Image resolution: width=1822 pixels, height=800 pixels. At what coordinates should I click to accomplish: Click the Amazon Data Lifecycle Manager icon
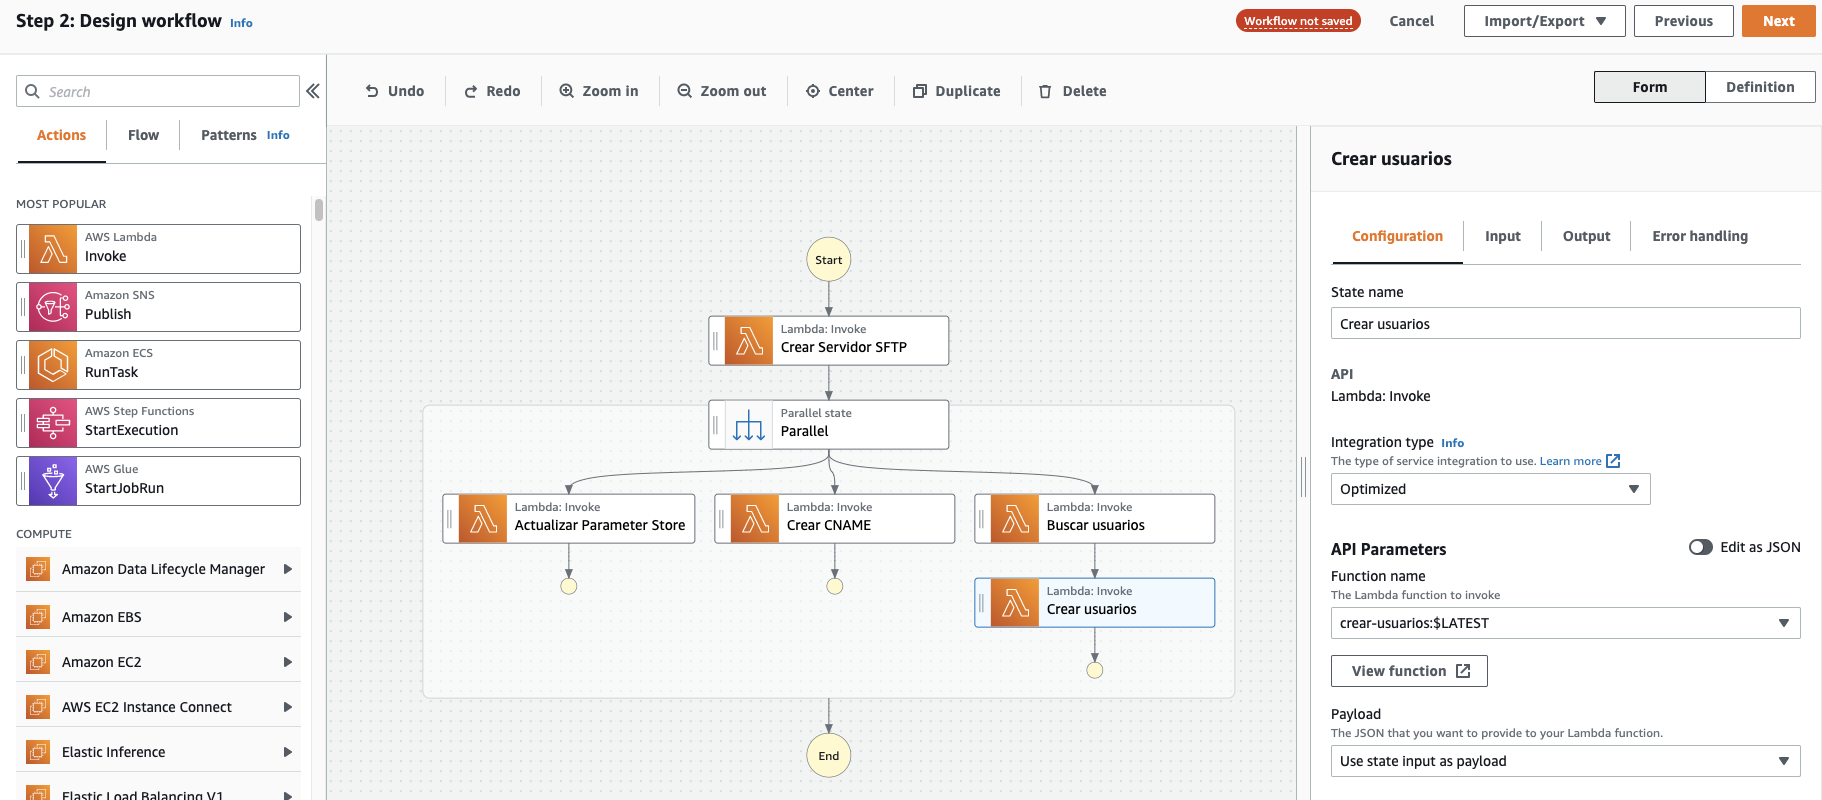tap(38, 569)
